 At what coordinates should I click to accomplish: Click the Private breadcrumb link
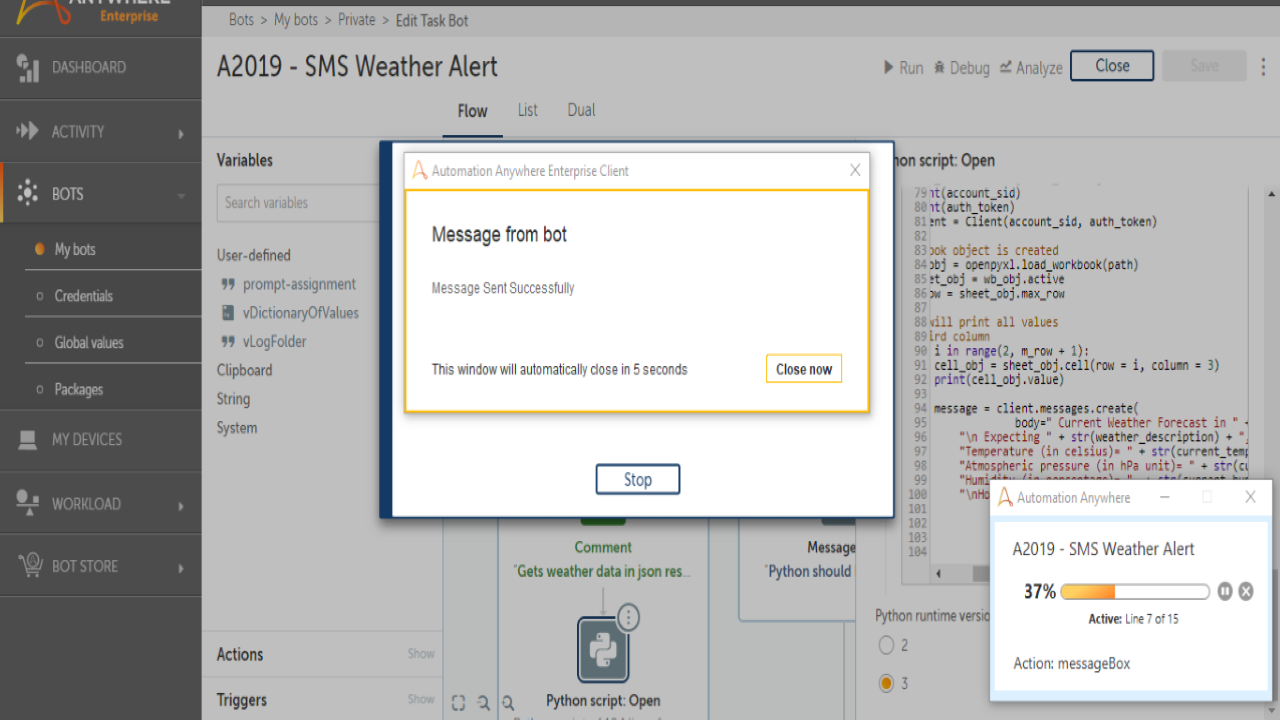pos(356,20)
